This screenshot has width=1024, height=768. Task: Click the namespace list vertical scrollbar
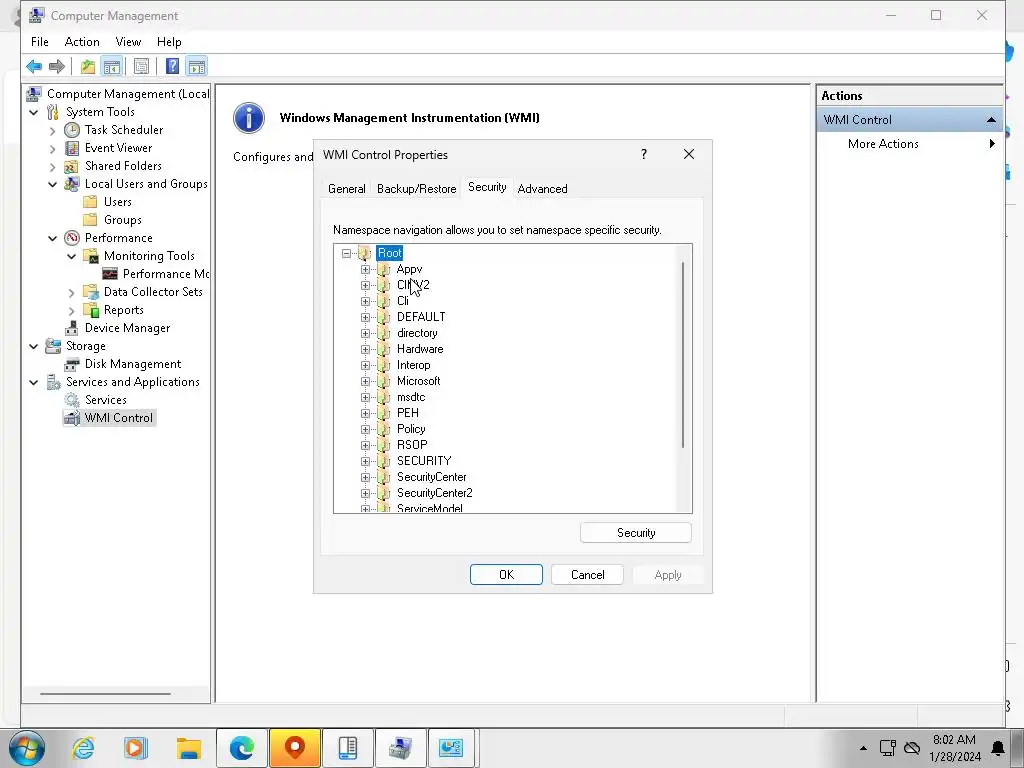pos(683,355)
